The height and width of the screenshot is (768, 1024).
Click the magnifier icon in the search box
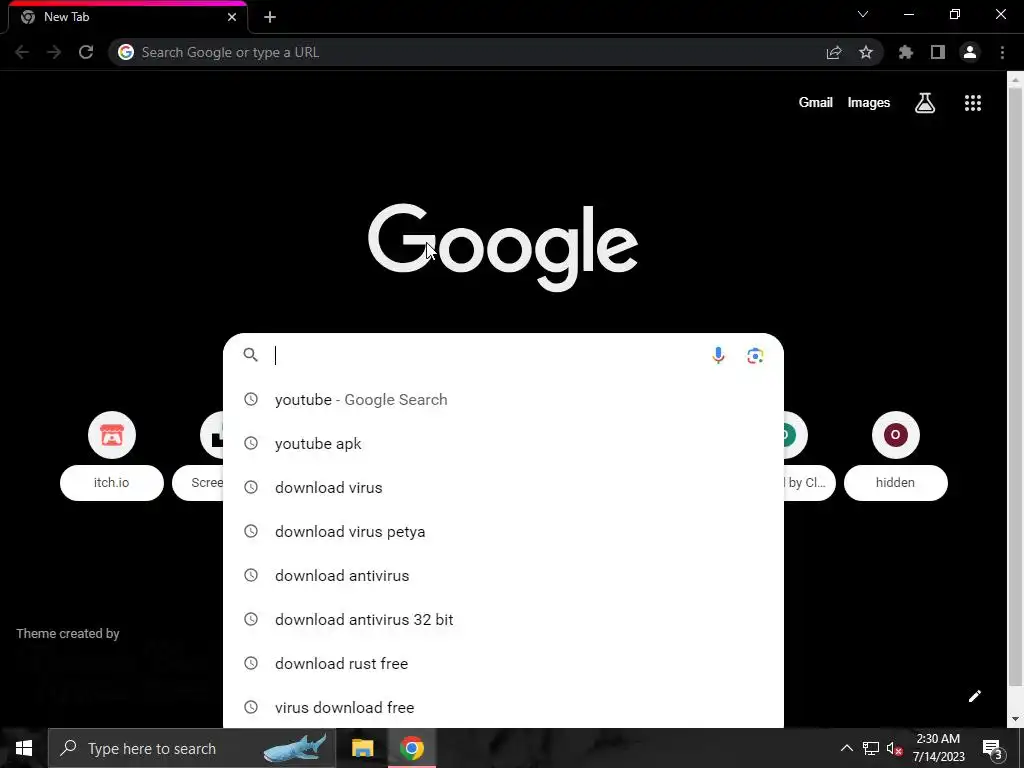251,355
